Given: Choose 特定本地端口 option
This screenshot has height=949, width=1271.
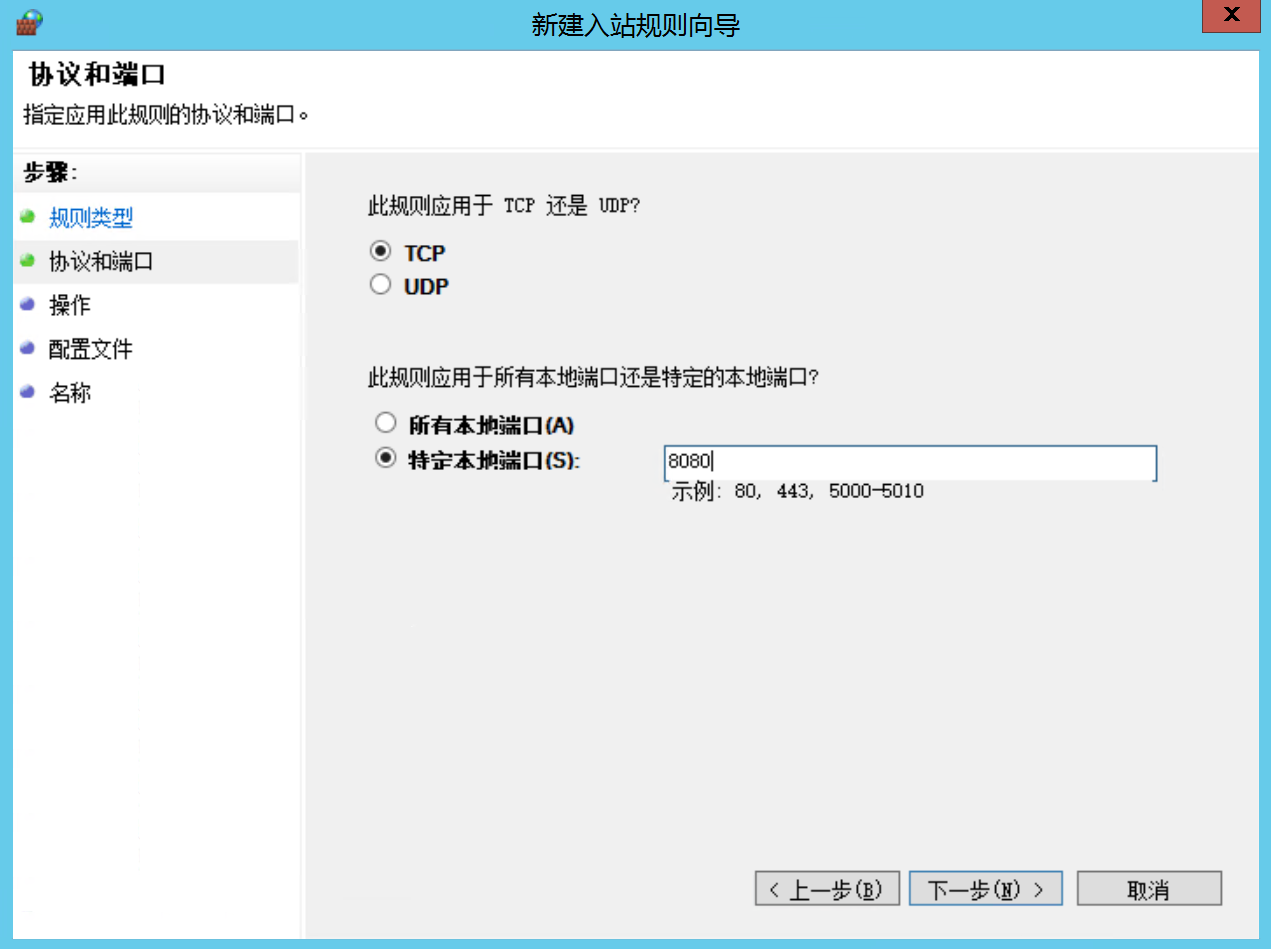Looking at the screenshot, I should point(385,456).
